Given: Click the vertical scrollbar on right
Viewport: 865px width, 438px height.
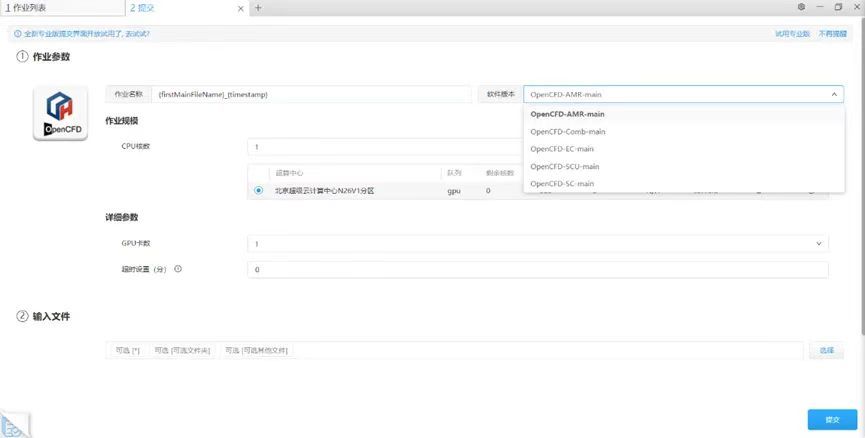Looking at the screenshot, I should pos(862,177).
